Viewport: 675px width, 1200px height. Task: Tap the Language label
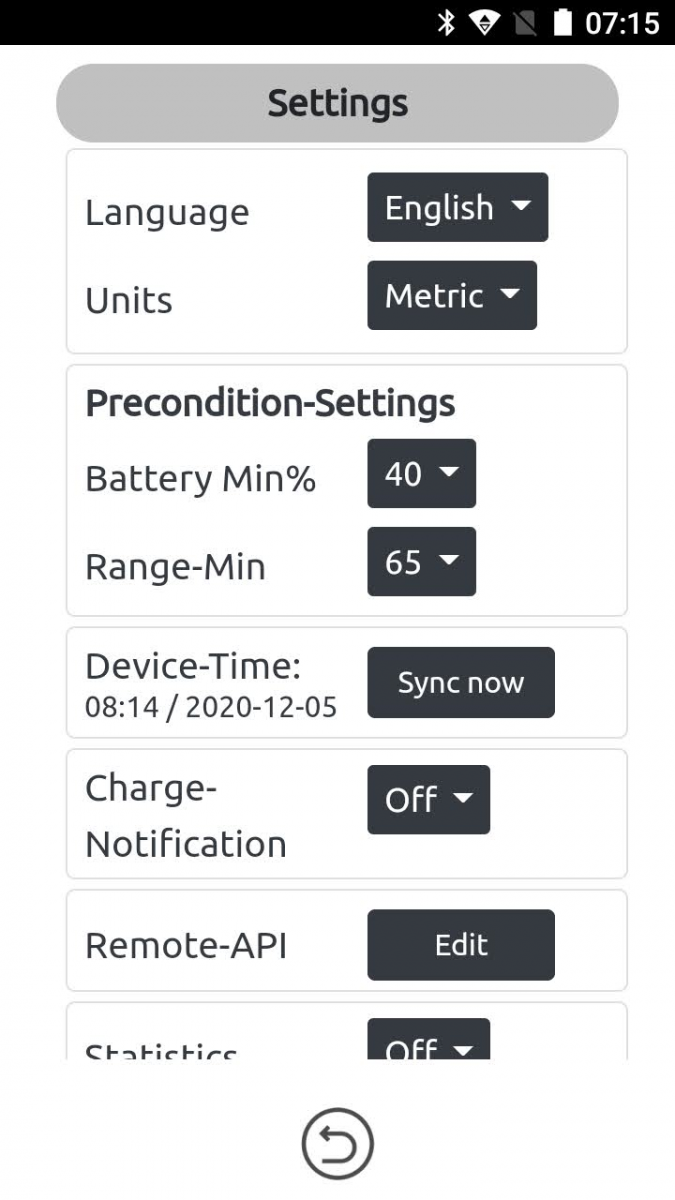pos(167,213)
